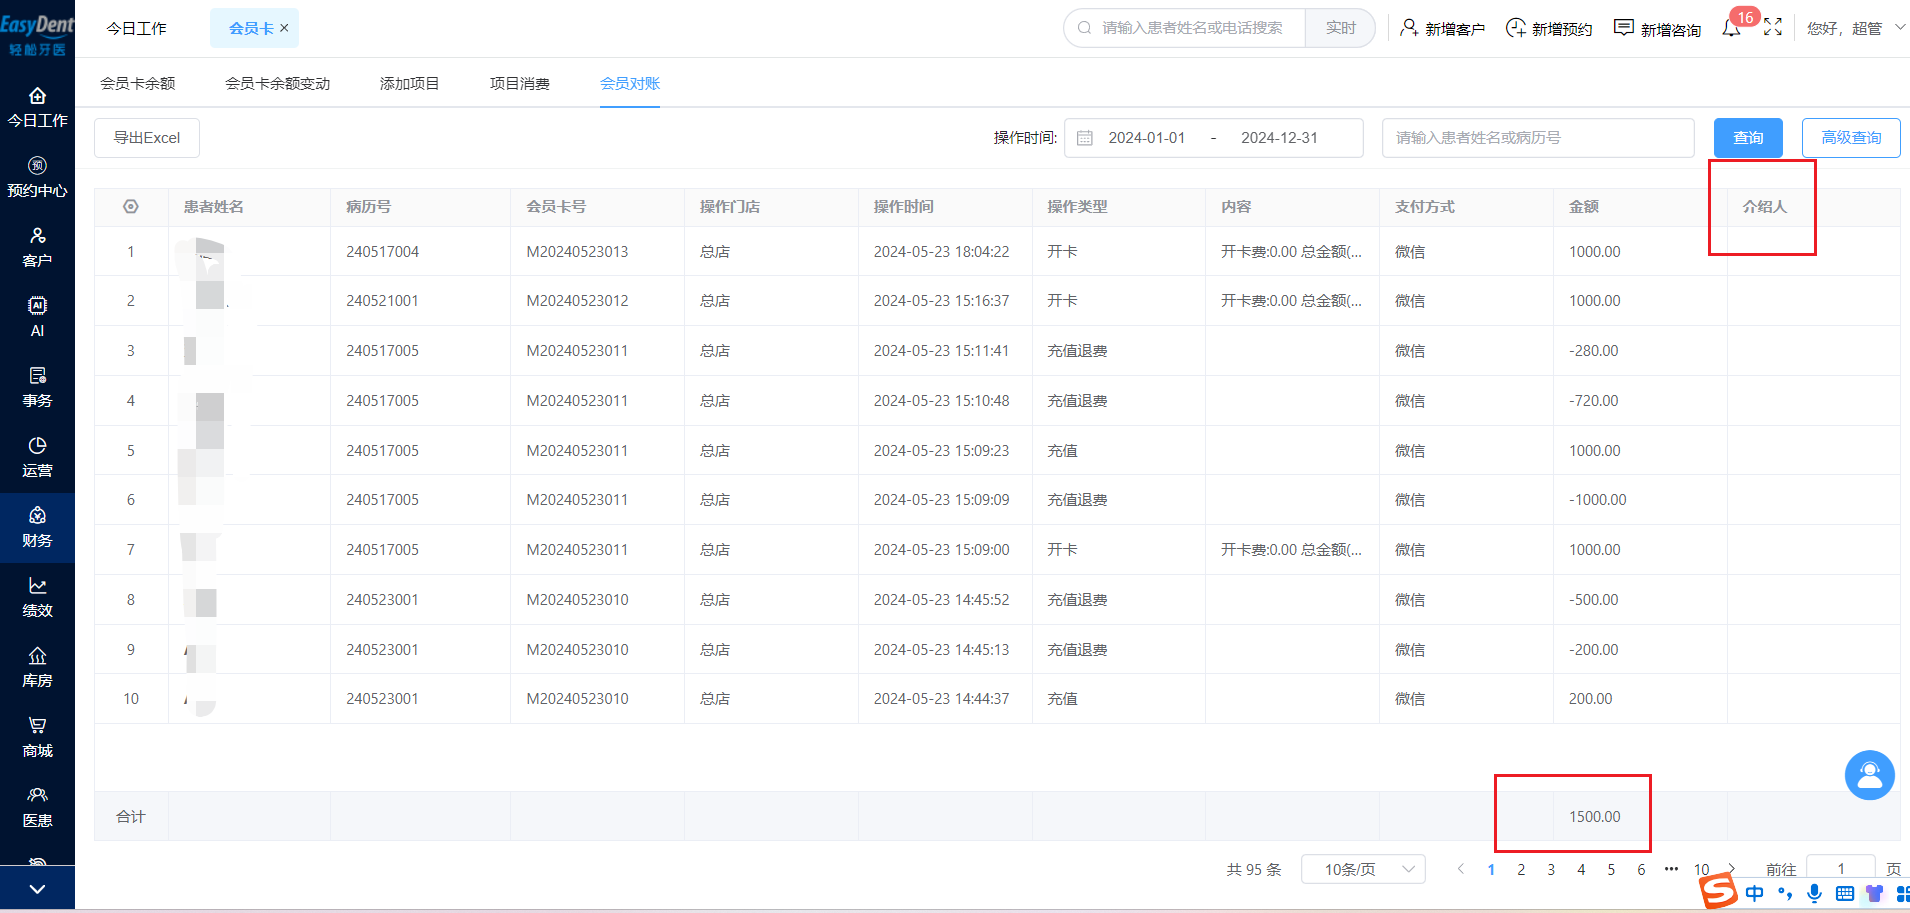The image size is (1910, 913).
Task: Toggle Sogou 中 Chinese input mode
Action: [x=1755, y=893]
